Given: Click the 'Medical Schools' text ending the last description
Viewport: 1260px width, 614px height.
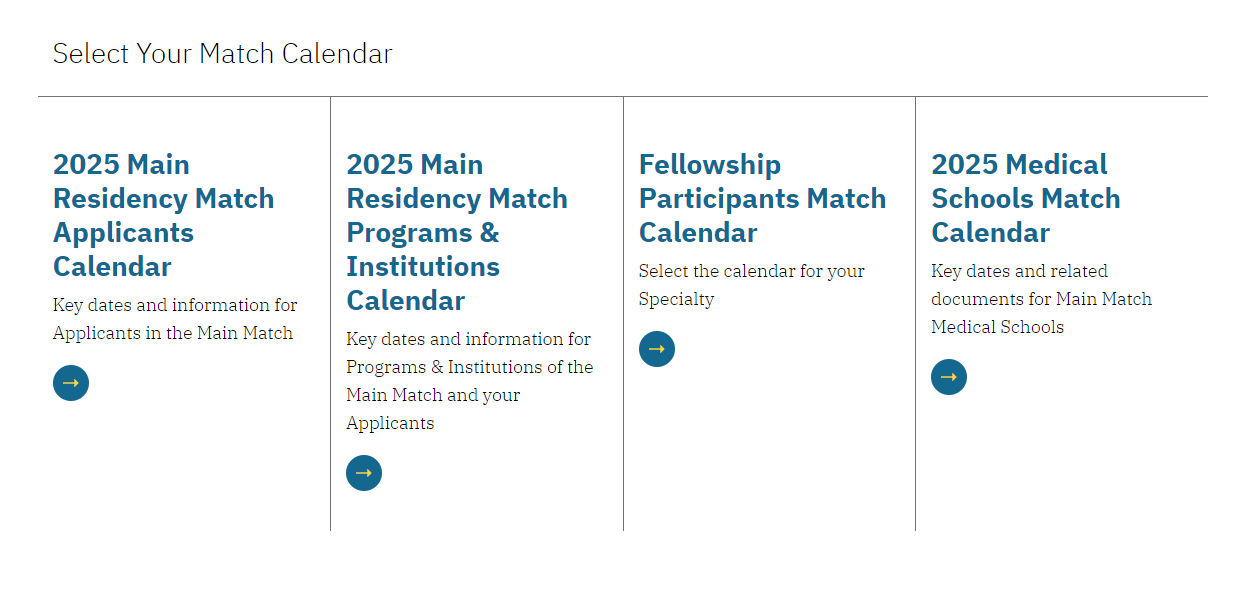Looking at the screenshot, I should pos(998,327).
